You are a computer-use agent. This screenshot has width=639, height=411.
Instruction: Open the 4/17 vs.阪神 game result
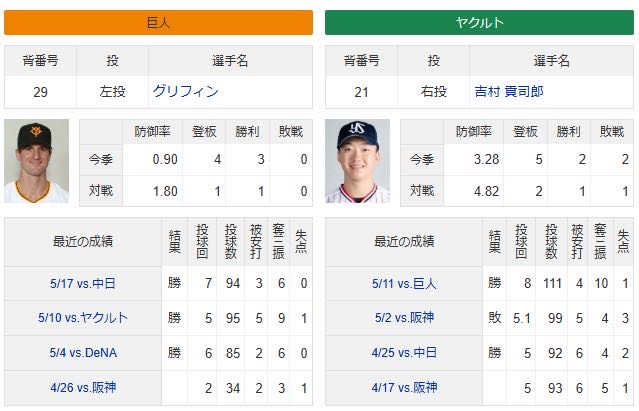point(404,387)
